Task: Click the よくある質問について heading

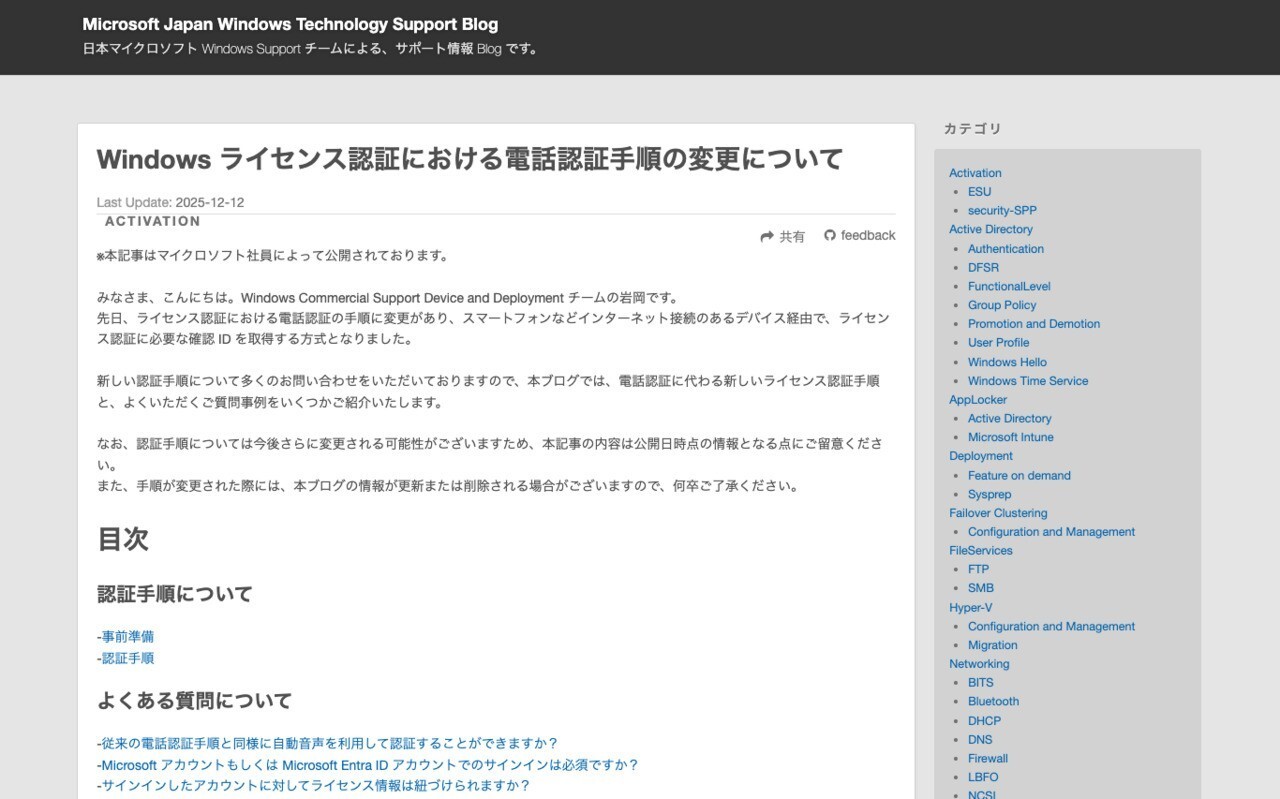Action: coord(194,701)
